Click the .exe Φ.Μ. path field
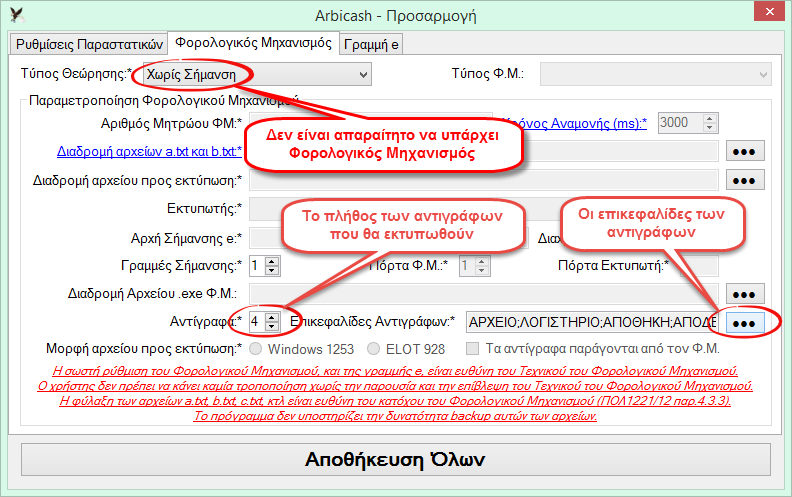The width and height of the screenshot is (792, 497). (x=484, y=294)
